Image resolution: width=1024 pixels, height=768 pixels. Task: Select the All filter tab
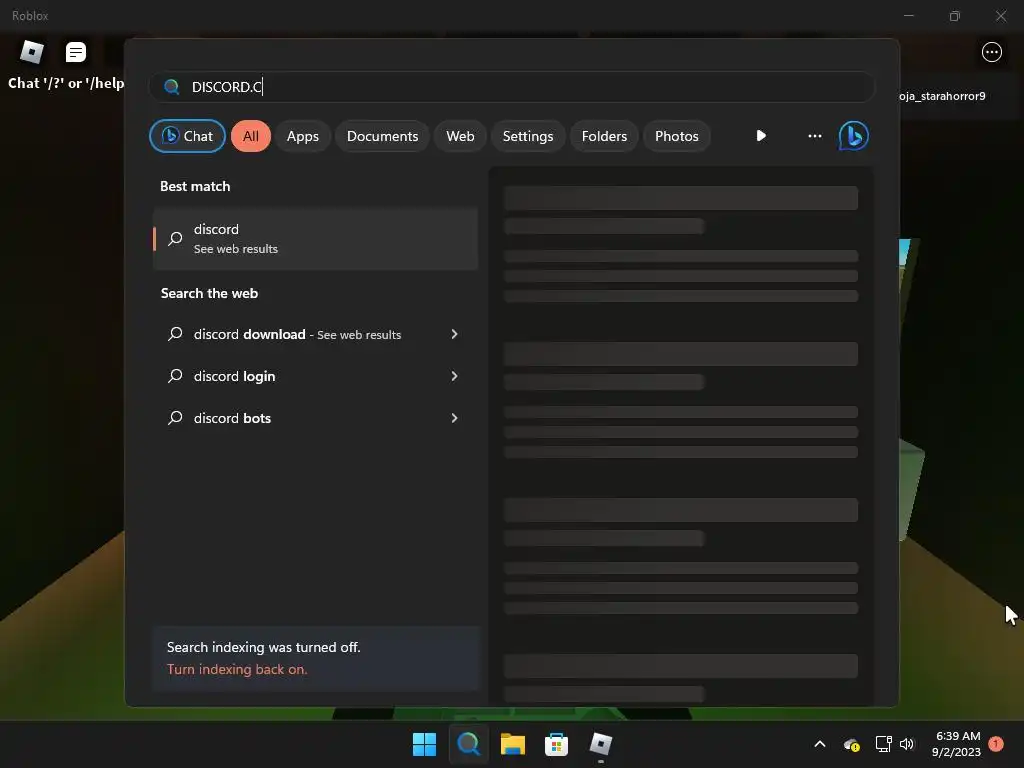pos(251,136)
